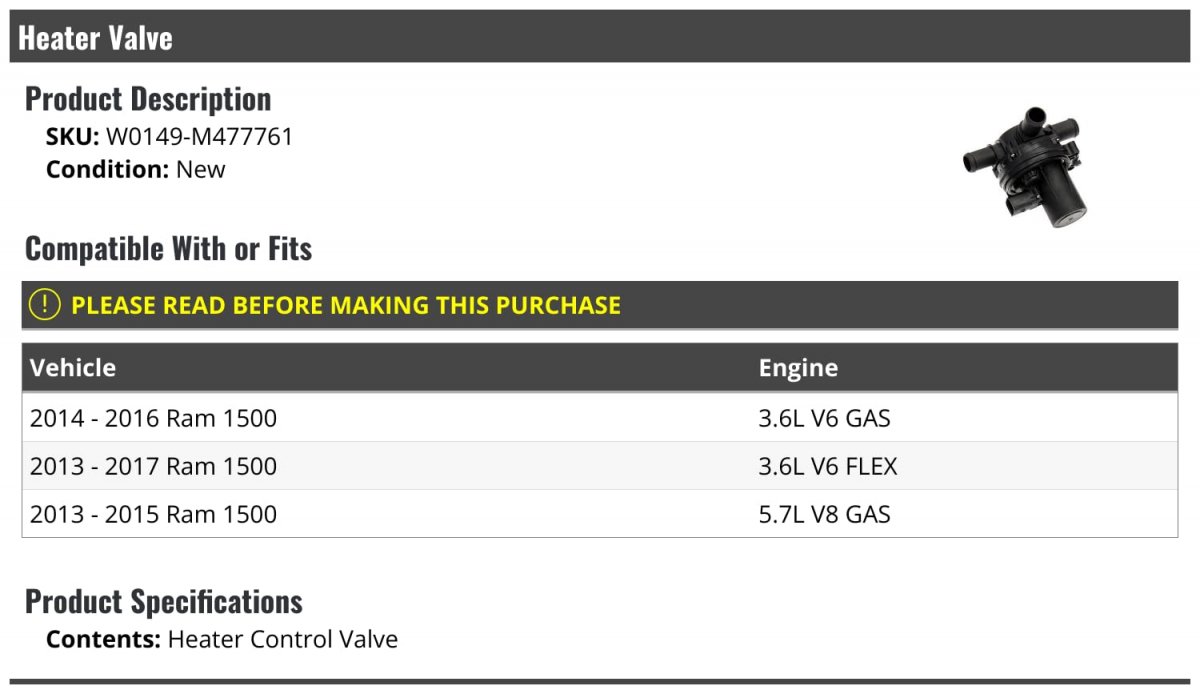Click the PLEASE READ BEFORE MAKING THIS PURCHASE banner
The image size is (1200, 694).
[x=600, y=305]
